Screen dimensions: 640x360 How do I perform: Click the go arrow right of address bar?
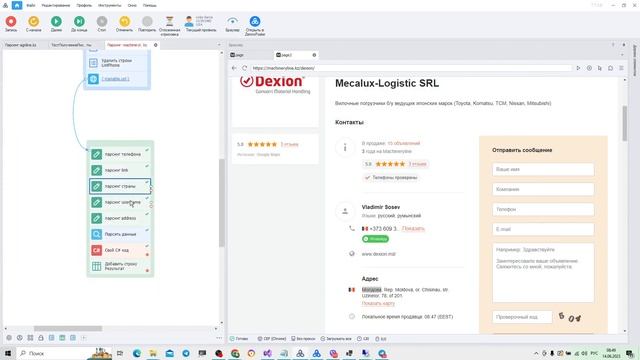tap(578, 68)
